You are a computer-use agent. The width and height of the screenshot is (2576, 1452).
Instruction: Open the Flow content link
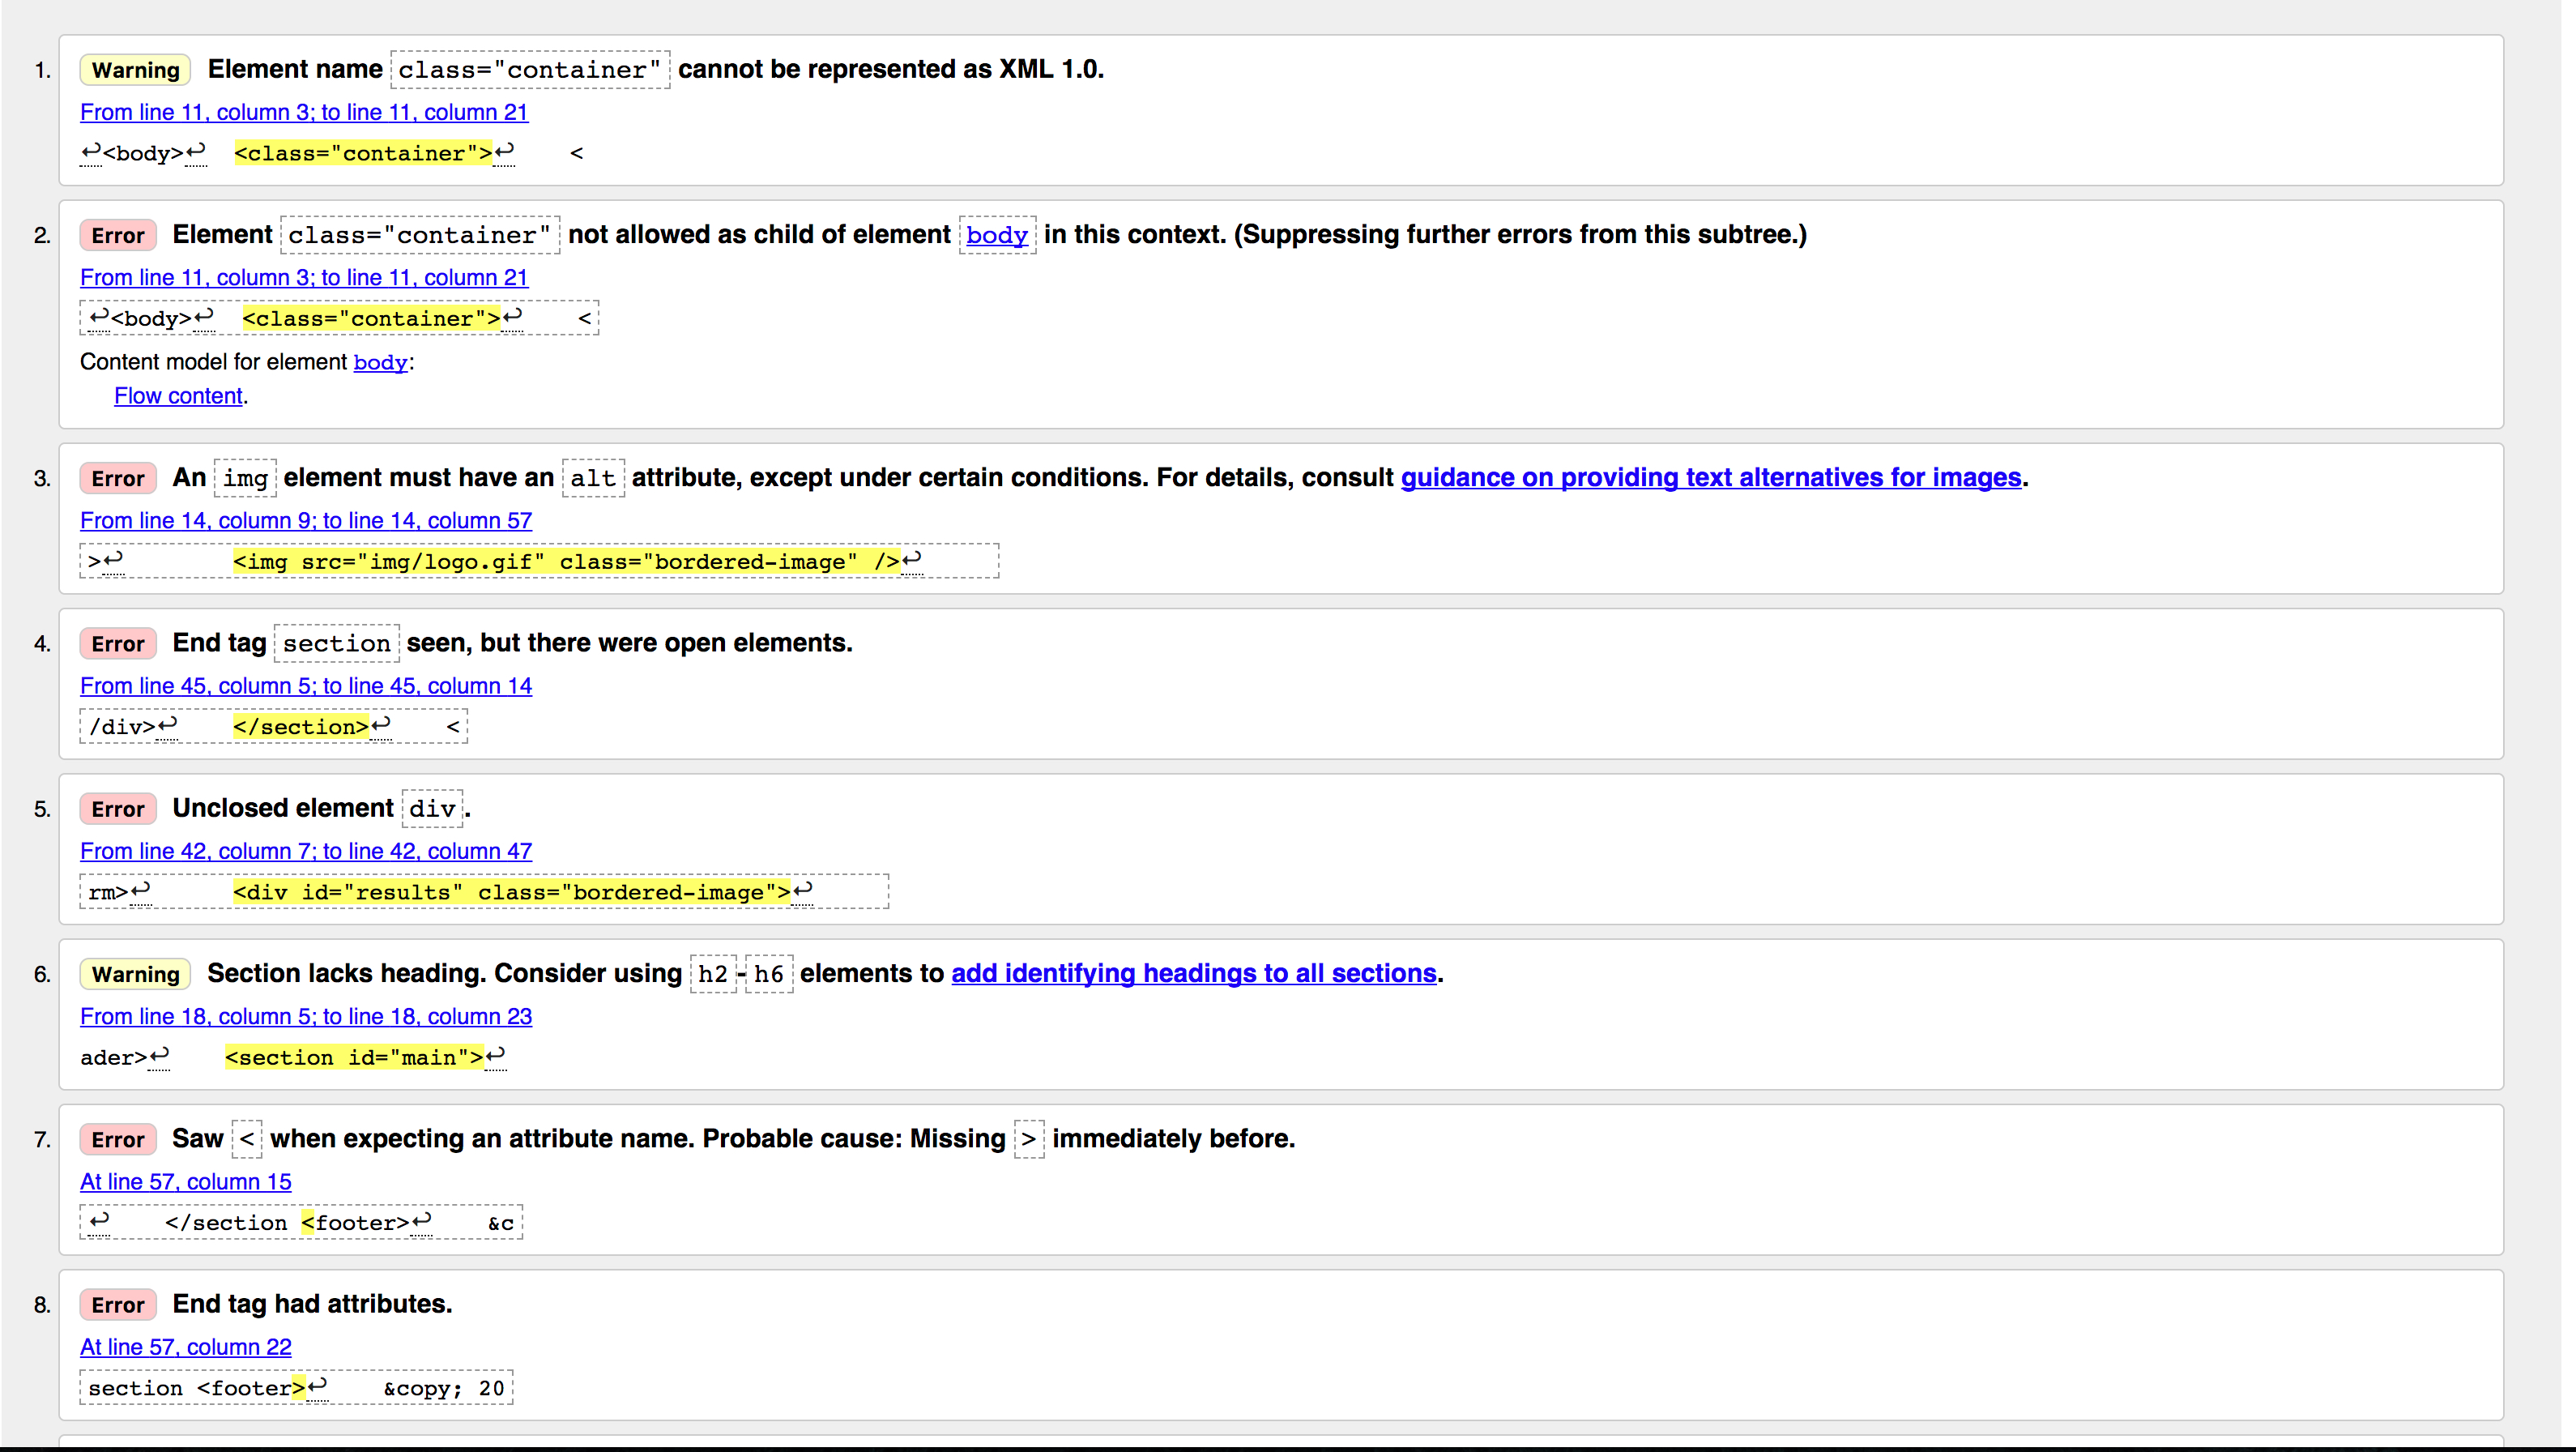178,396
